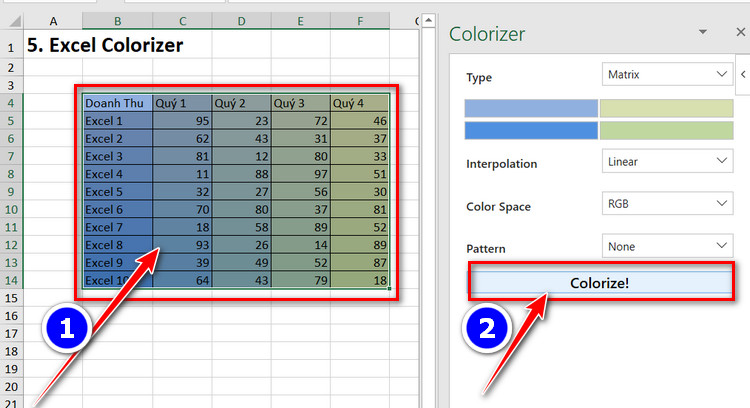
Task: Close the Colorizer task pane
Action: 740,32
